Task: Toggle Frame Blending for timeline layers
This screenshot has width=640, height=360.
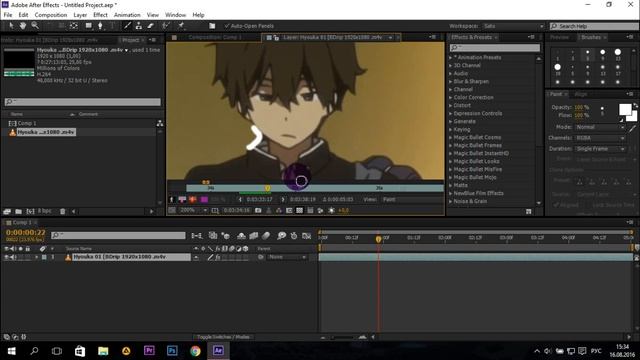Action: click(253, 236)
